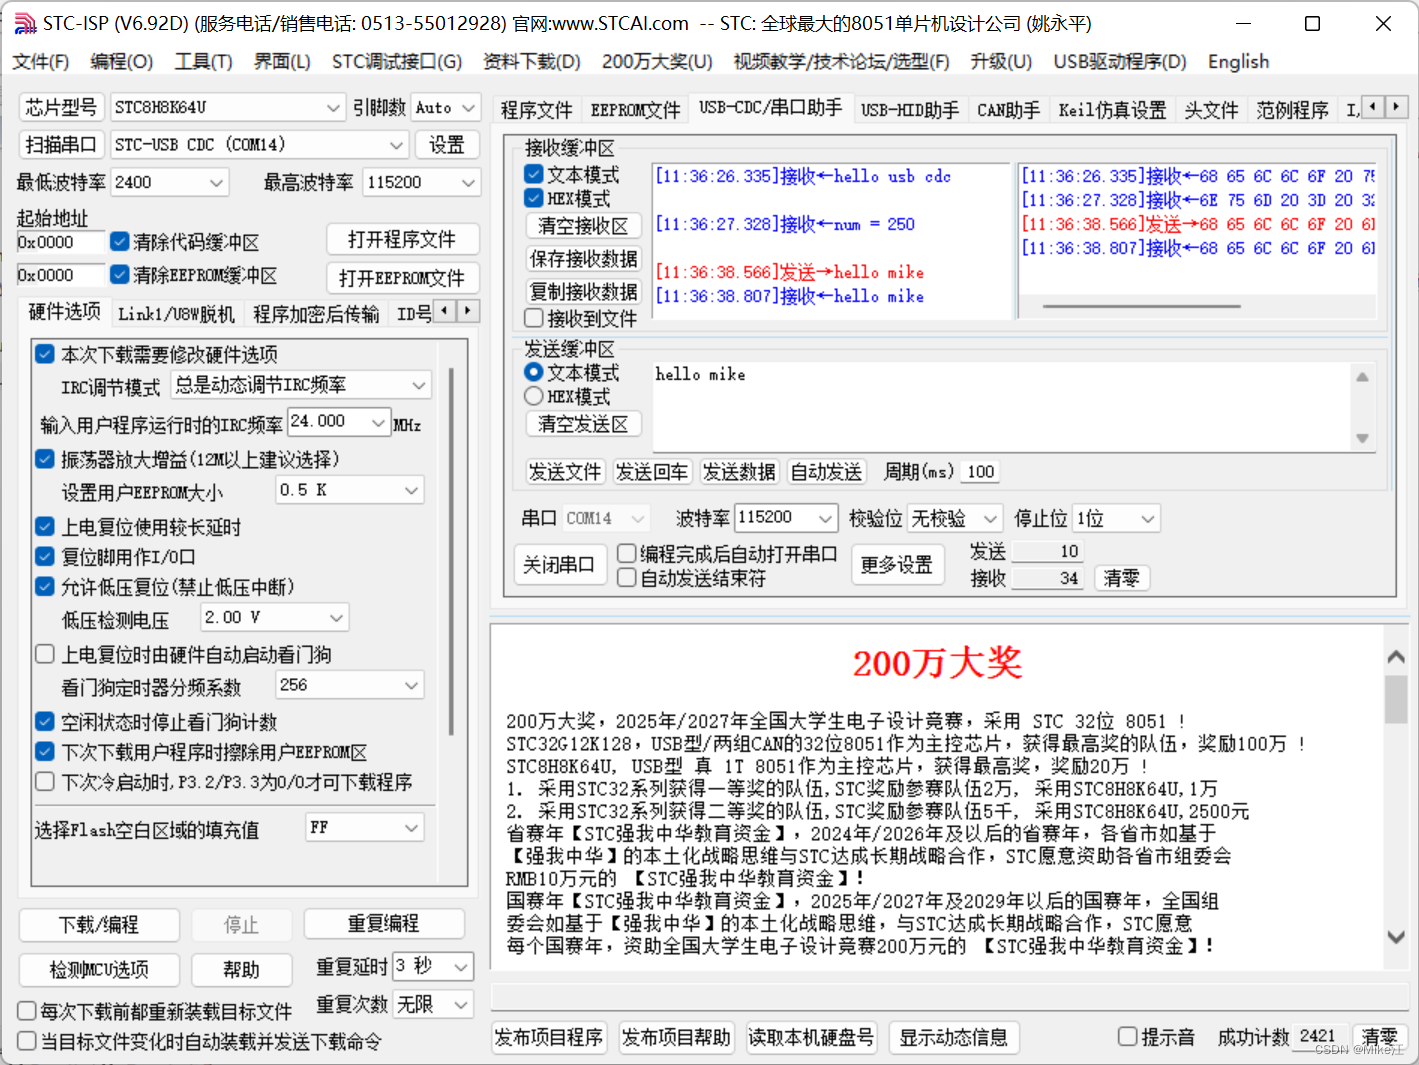Image resolution: width=1419 pixels, height=1065 pixels.
Task: Click 发送数据 button
Action: [x=739, y=472]
